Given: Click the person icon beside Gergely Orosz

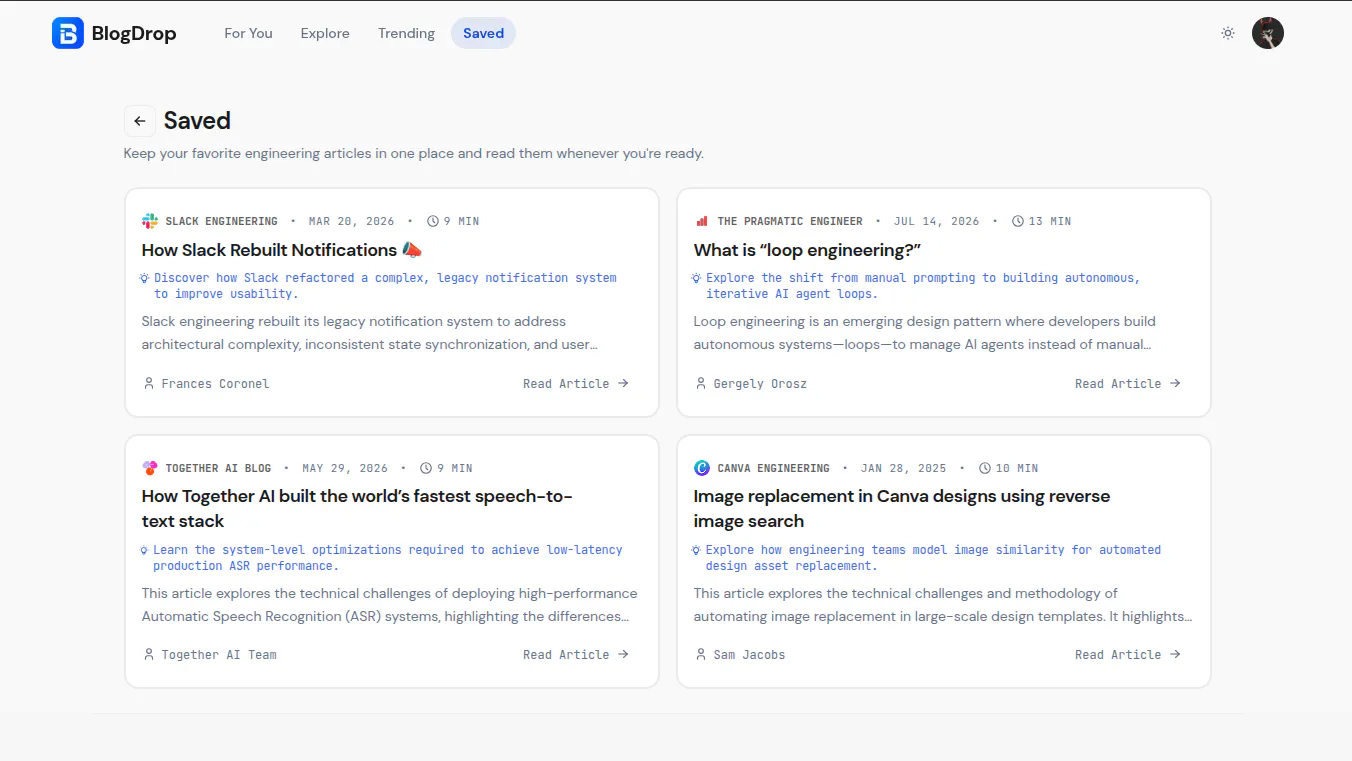Looking at the screenshot, I should (x=701, y=383).
